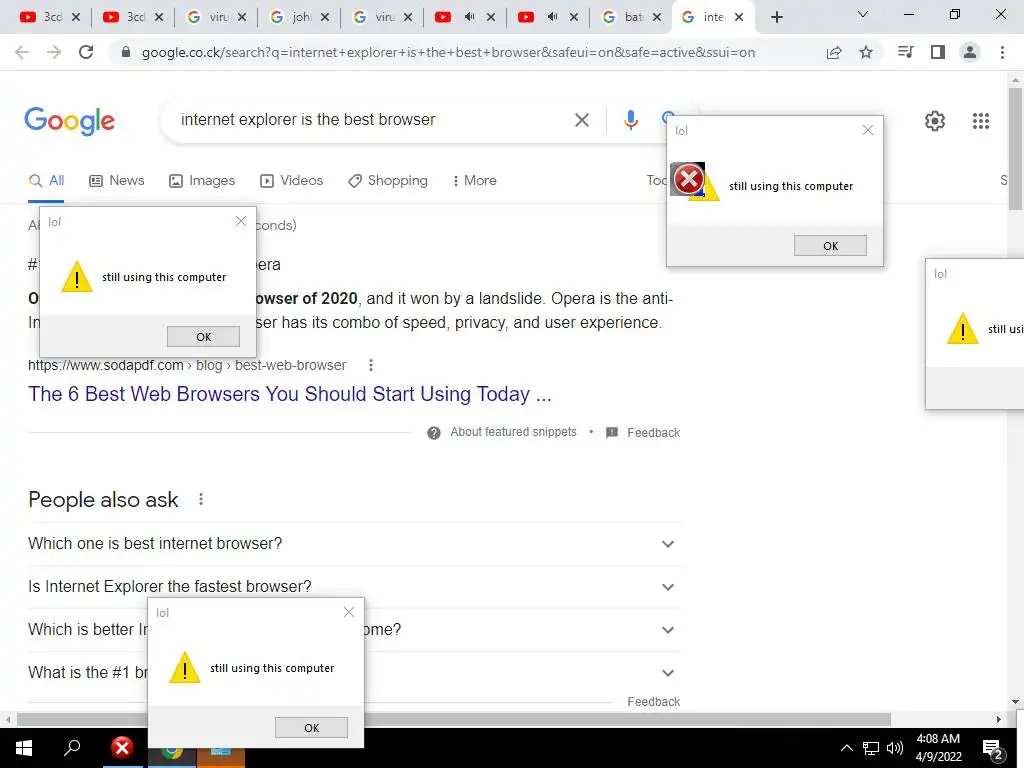Open 'The 6 Best Web Browsers' result link

tap(290, 394)
